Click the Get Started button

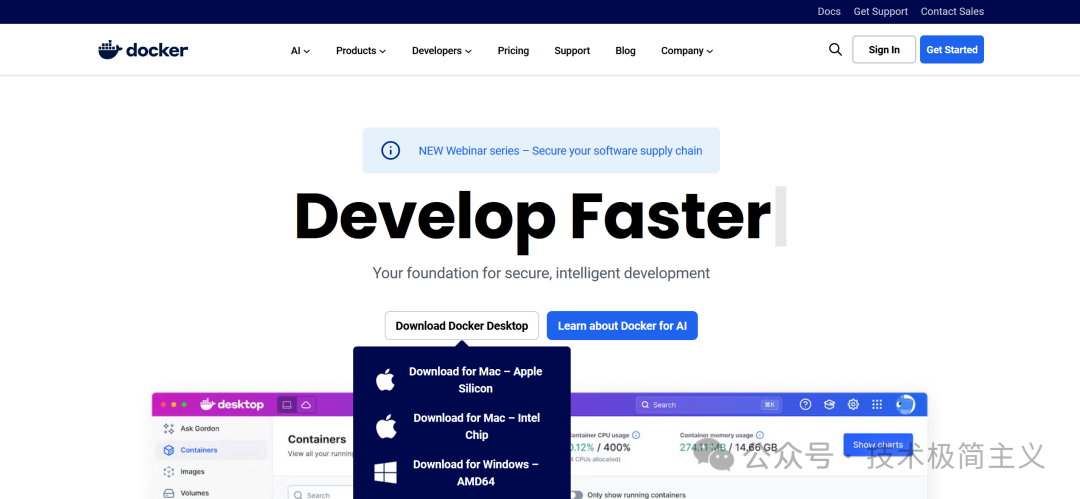coord(951,50)
